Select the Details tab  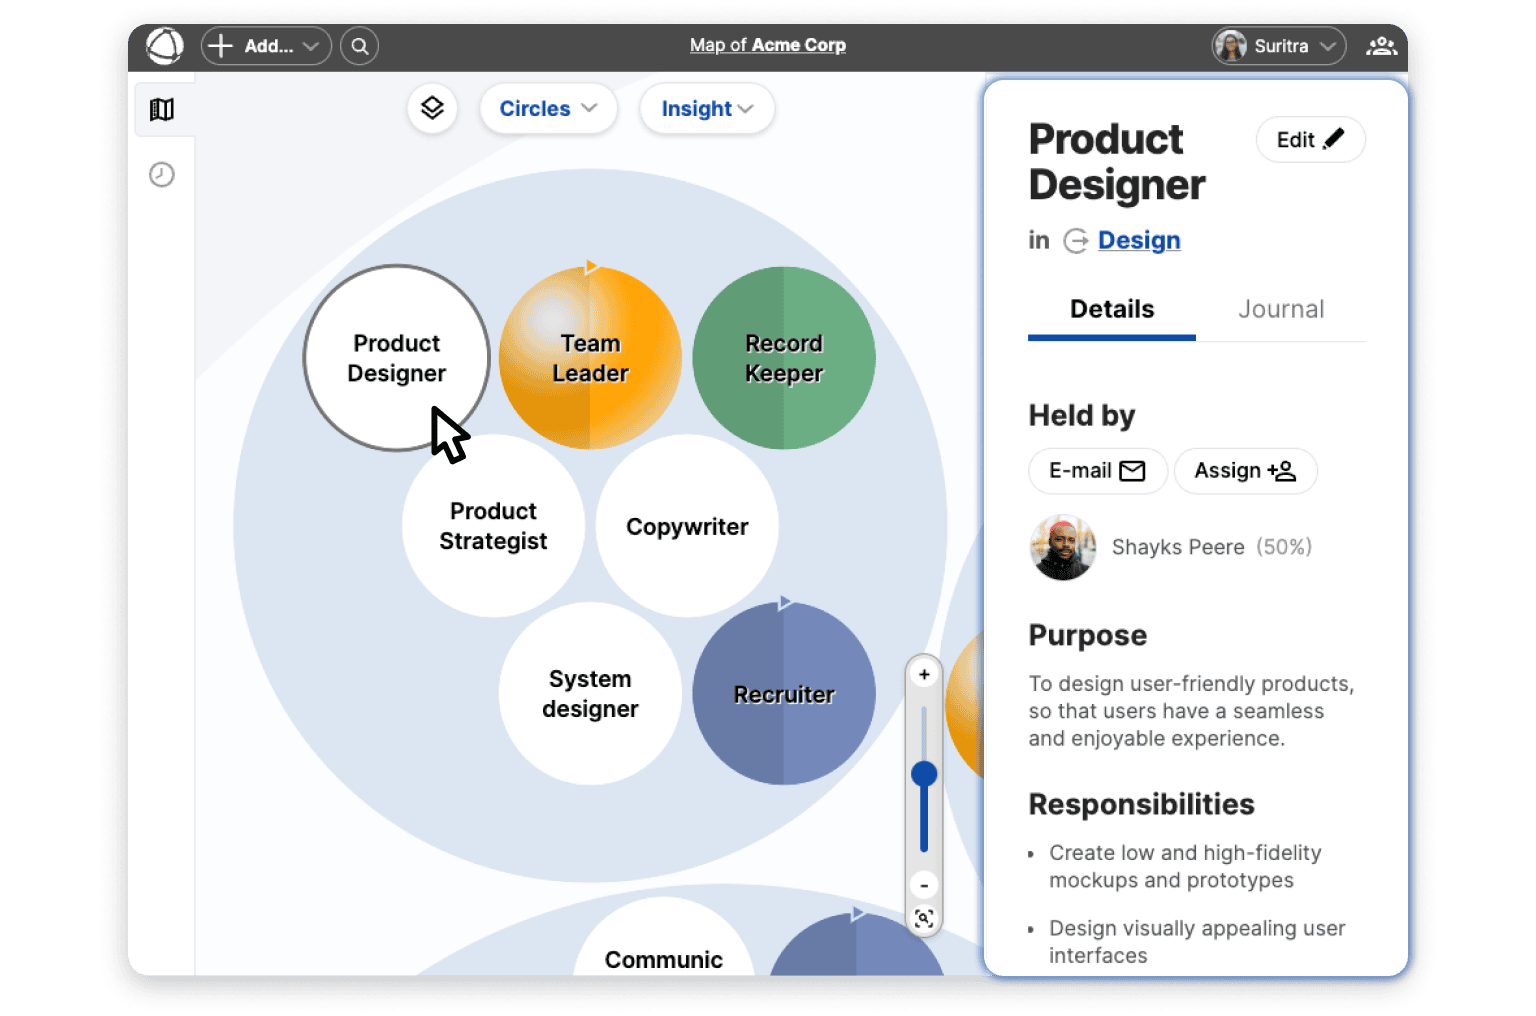pyautogui.click(x=1111, y=309)
